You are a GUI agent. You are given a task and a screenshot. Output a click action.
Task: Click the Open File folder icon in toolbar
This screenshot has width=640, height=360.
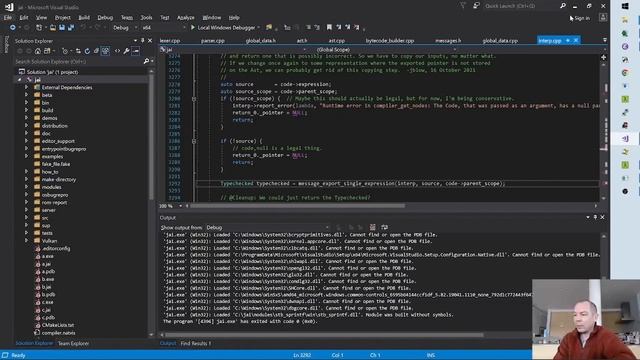[53, 27]
